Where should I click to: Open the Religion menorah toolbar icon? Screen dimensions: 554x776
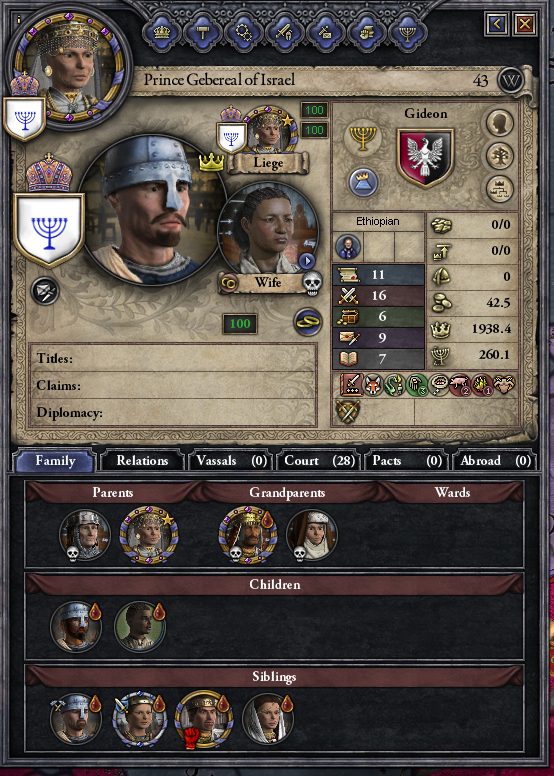407,33
